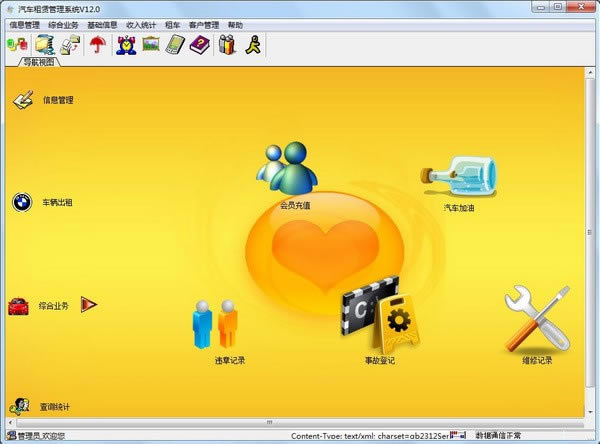This screenshot has height=444, width=600.
Task: Click the vertical scrollbar up arrow
Action: [x=590, y=72]
